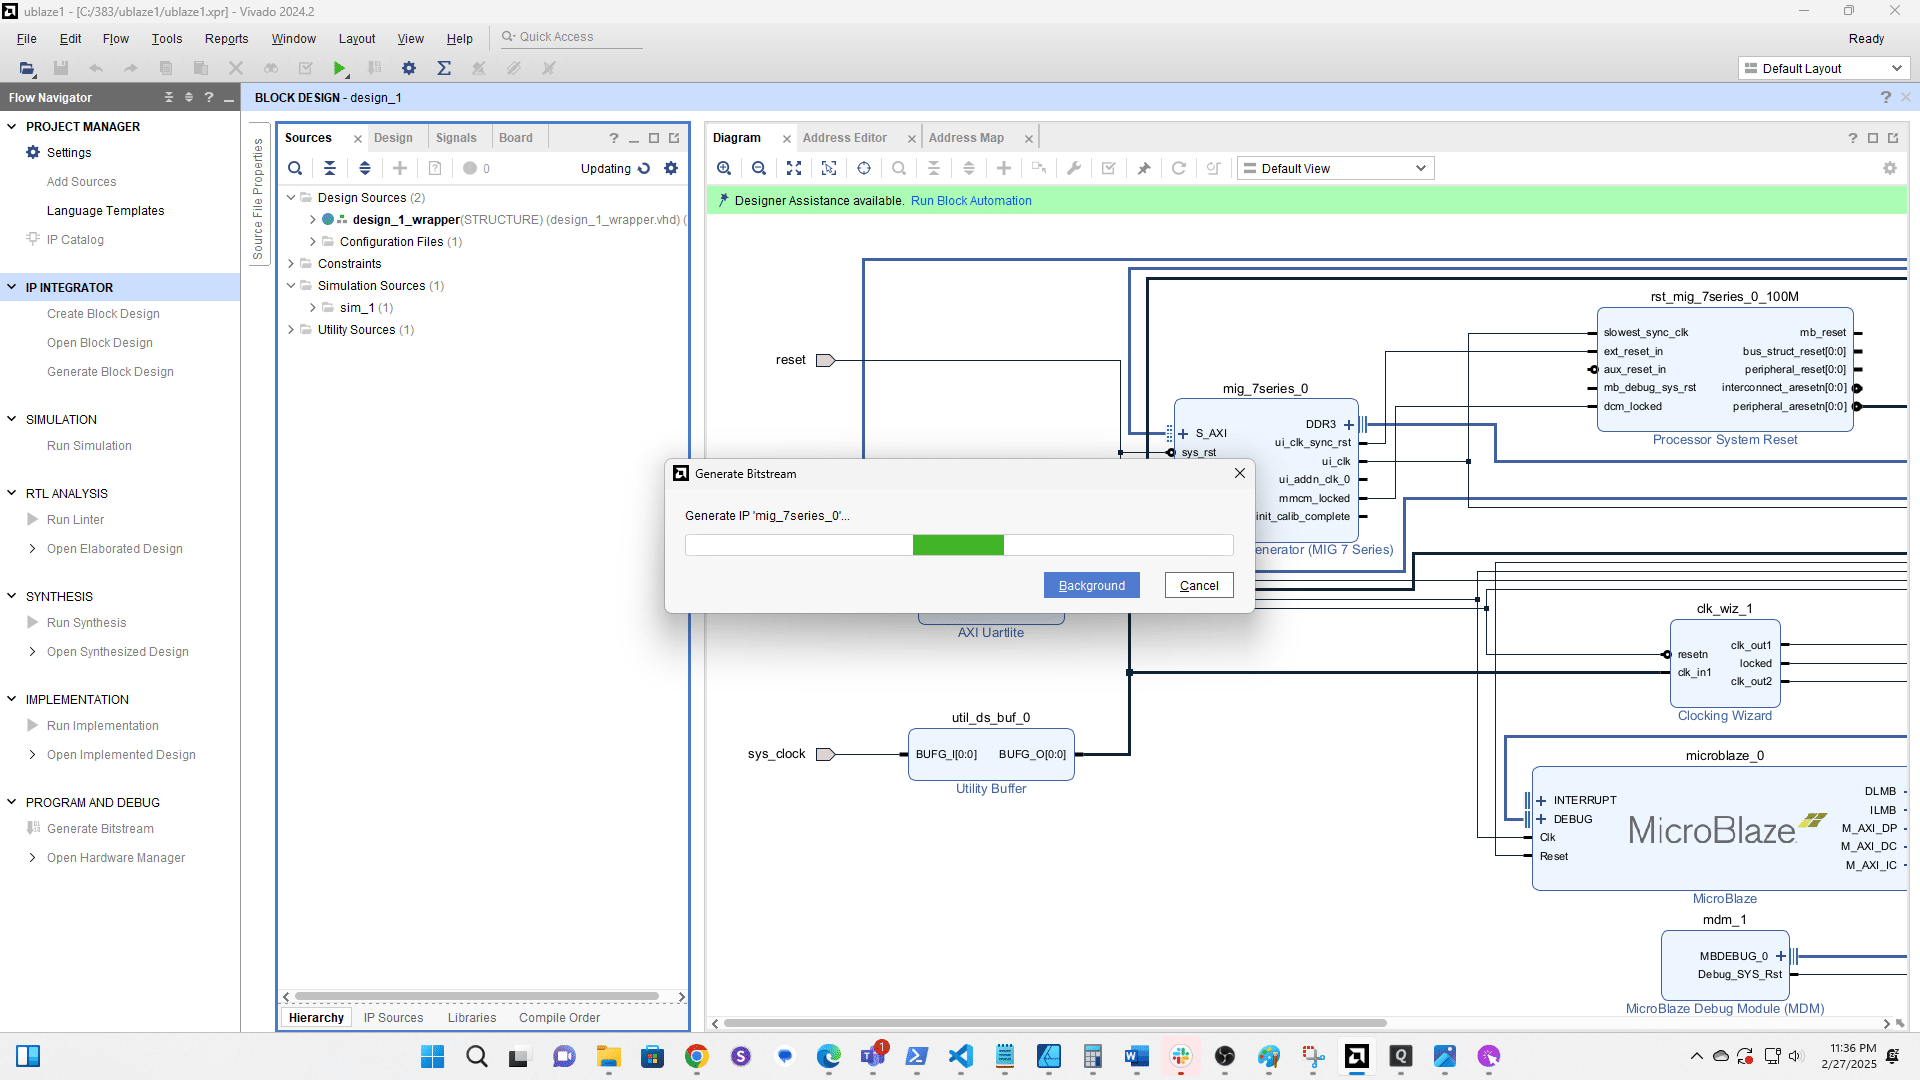Collapse the IP INTEGRATOR section

point(12,287)
